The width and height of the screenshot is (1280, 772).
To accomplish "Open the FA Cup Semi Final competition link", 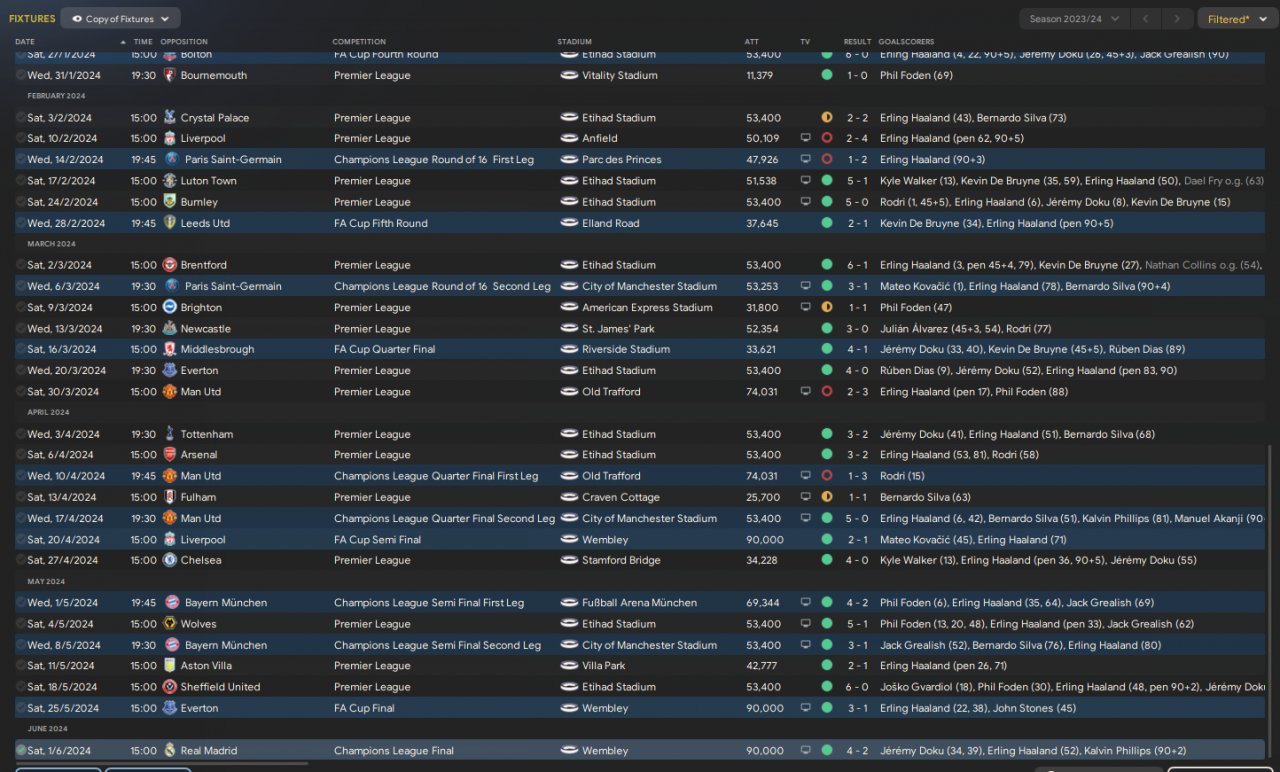I will click(377, 540).
